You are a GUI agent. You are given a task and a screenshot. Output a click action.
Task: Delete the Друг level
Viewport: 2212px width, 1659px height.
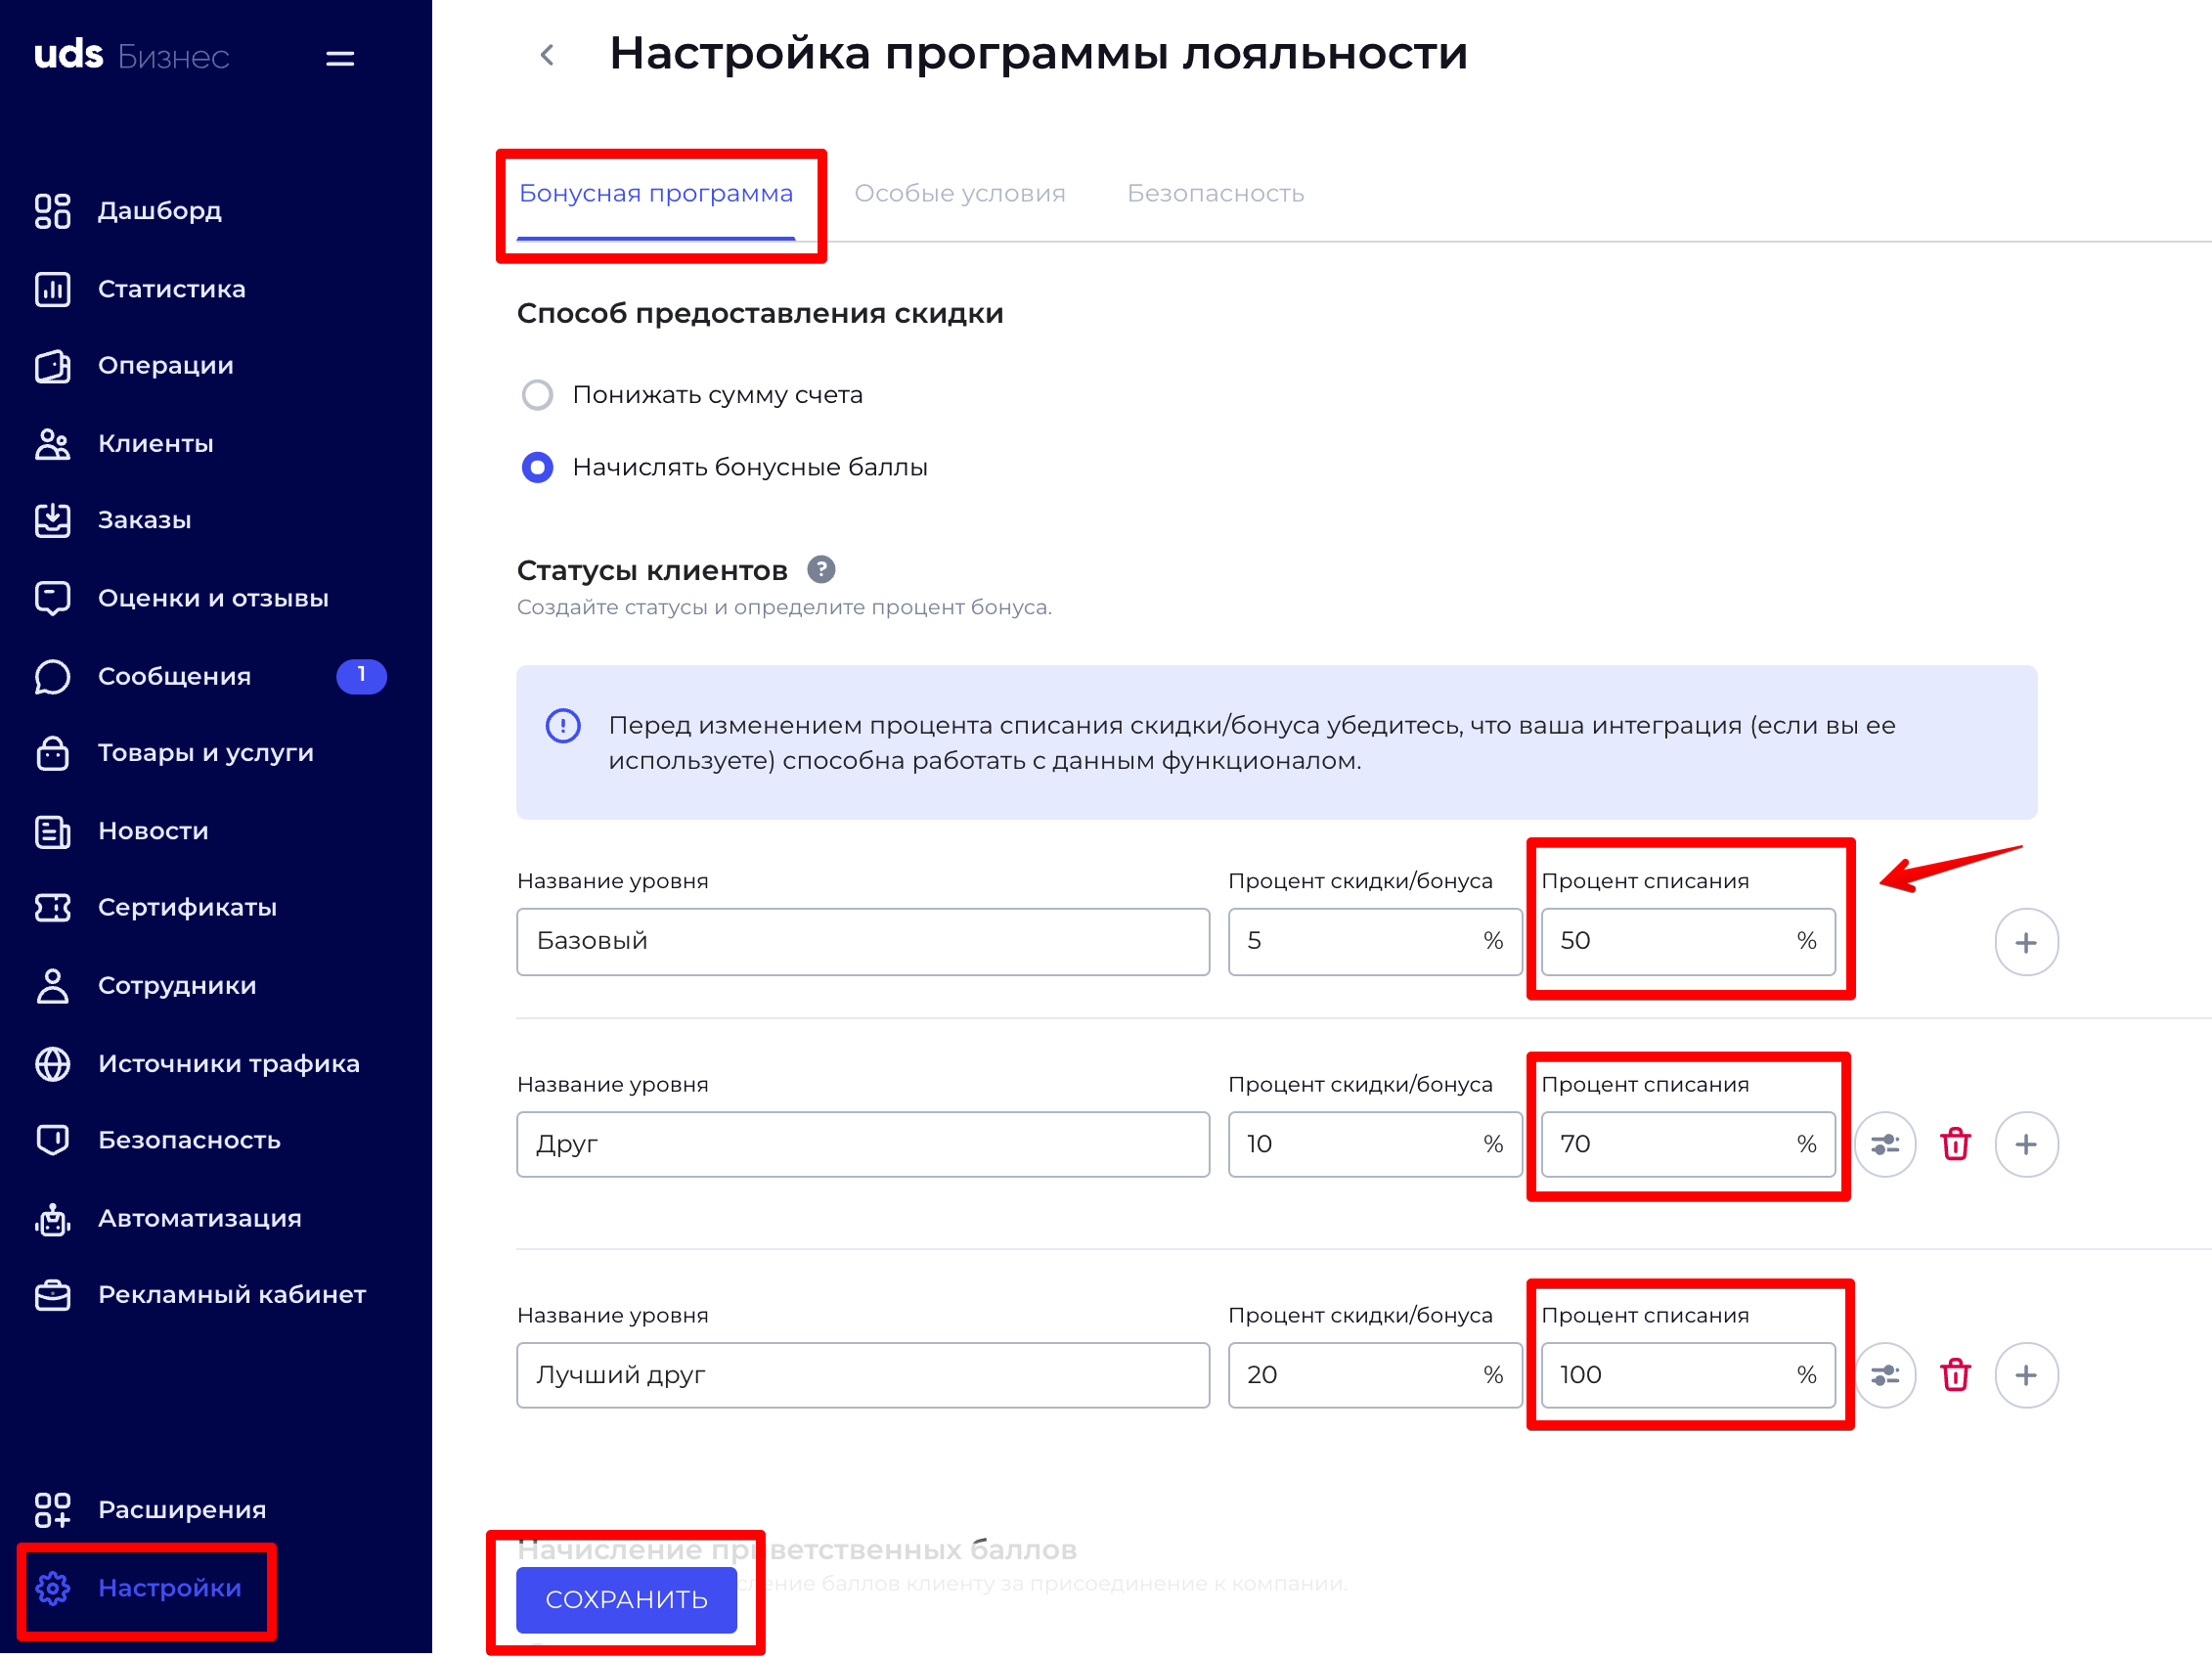click(1956, 1145)
